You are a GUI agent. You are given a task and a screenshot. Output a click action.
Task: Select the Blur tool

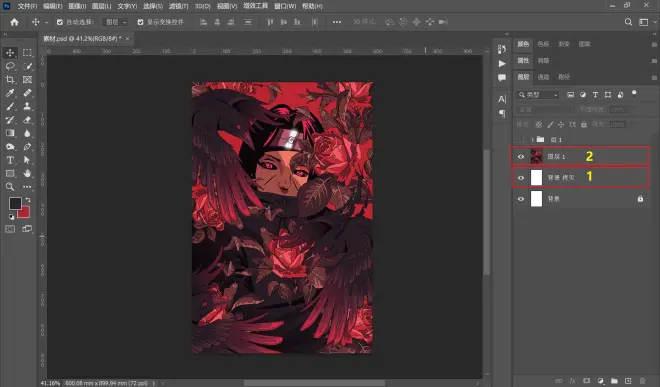[x=27, y=133]
